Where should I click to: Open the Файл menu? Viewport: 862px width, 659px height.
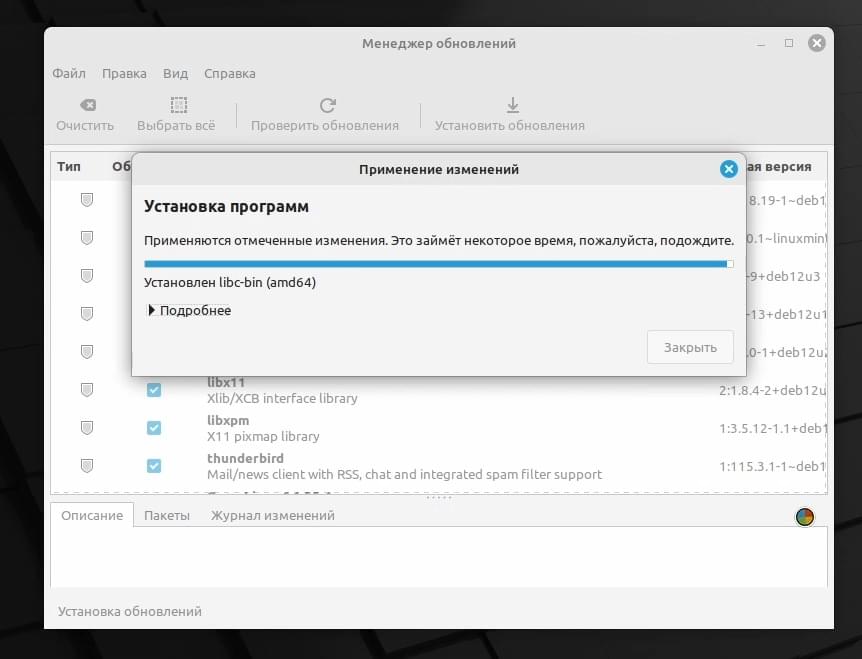click(69, 73)
